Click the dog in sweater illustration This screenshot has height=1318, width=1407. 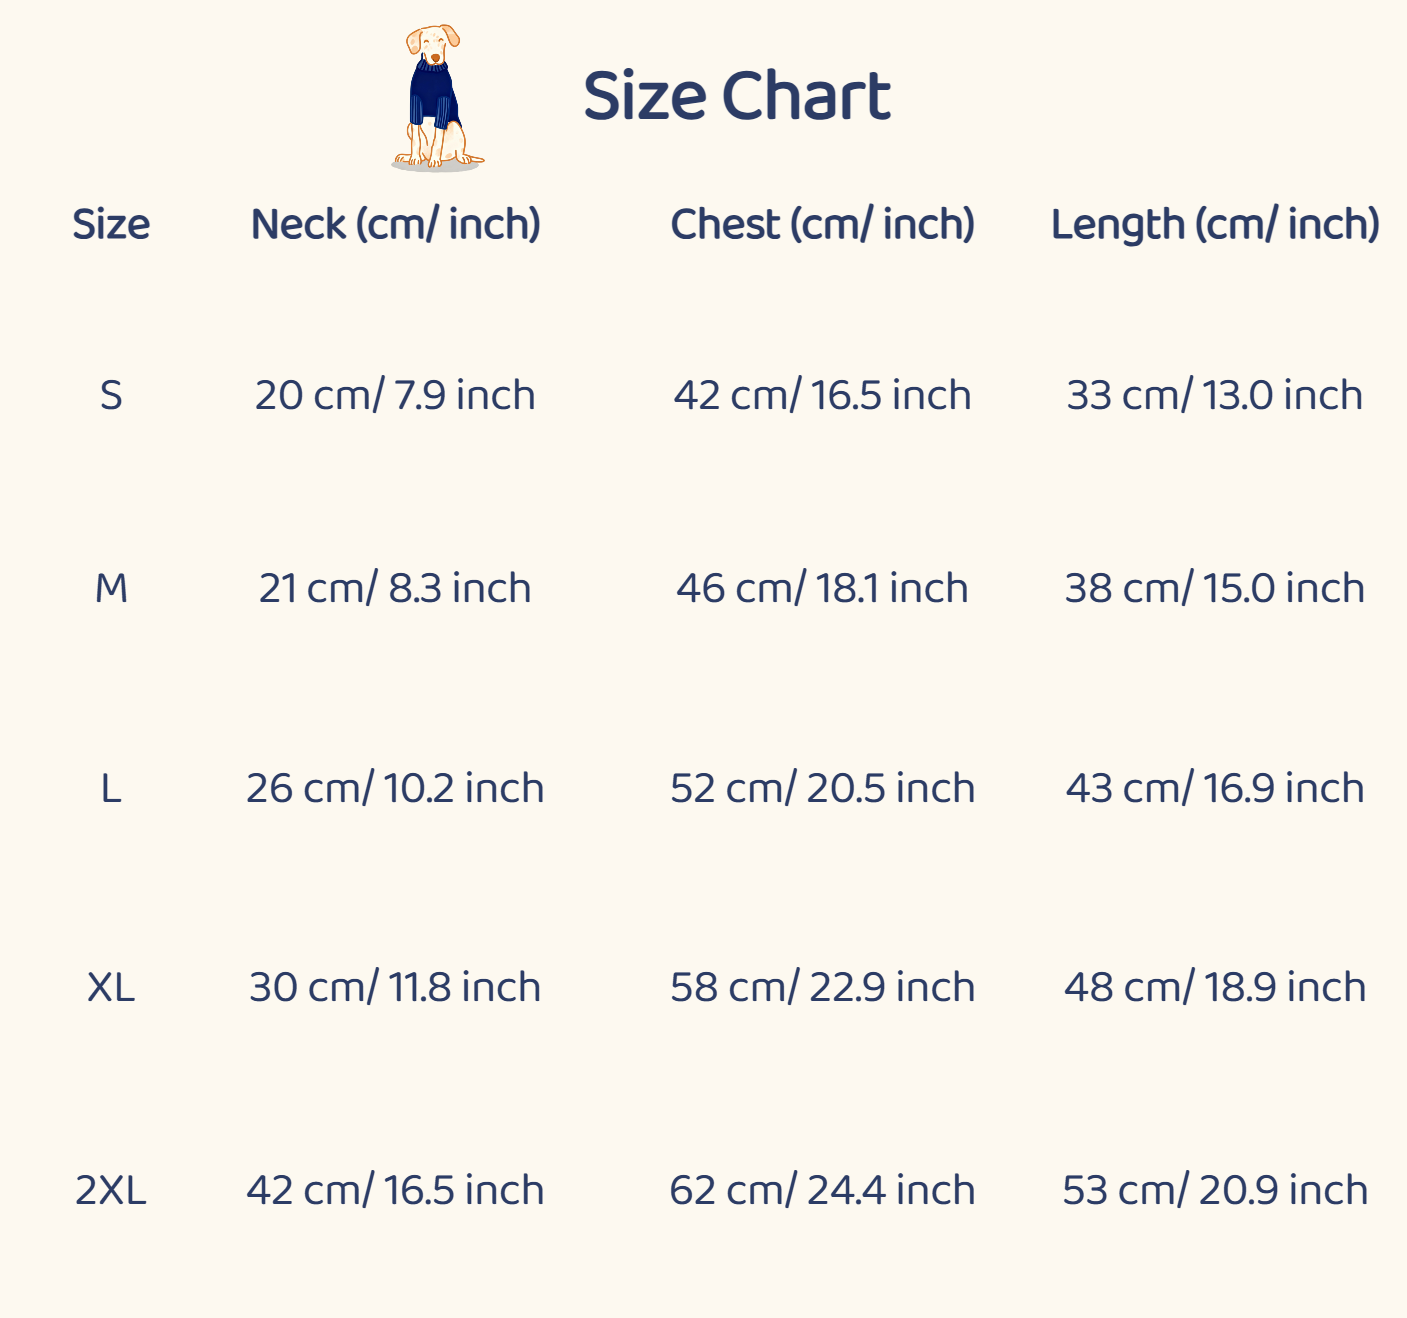436,98
